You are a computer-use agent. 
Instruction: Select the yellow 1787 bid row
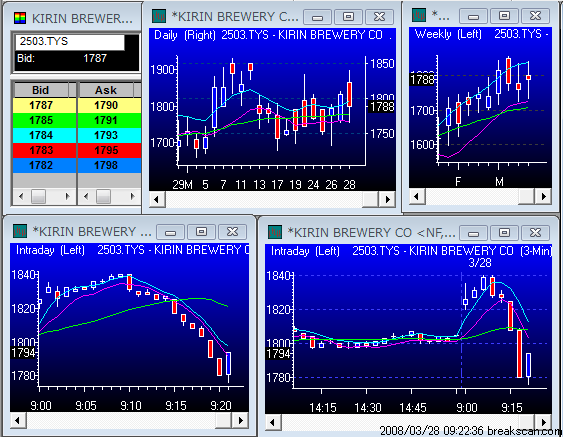[x=45, y=105]
